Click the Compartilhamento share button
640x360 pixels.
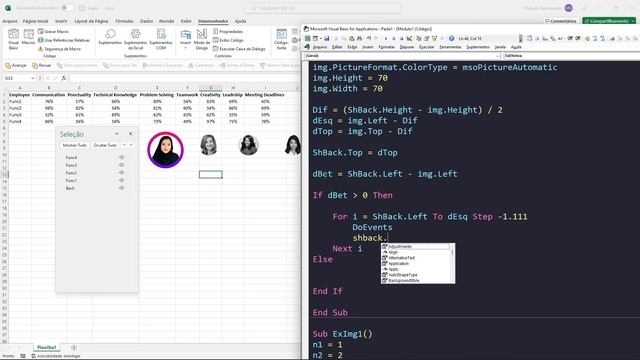(609, 21)
